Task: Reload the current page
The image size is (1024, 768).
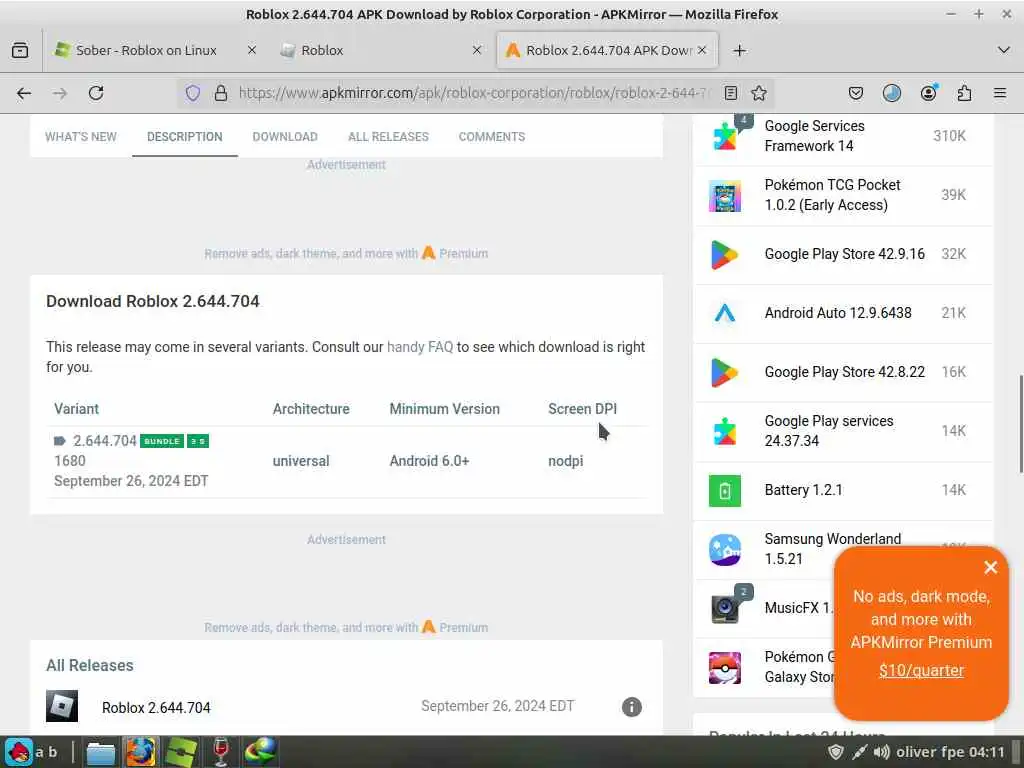Action: click(96, 93)
